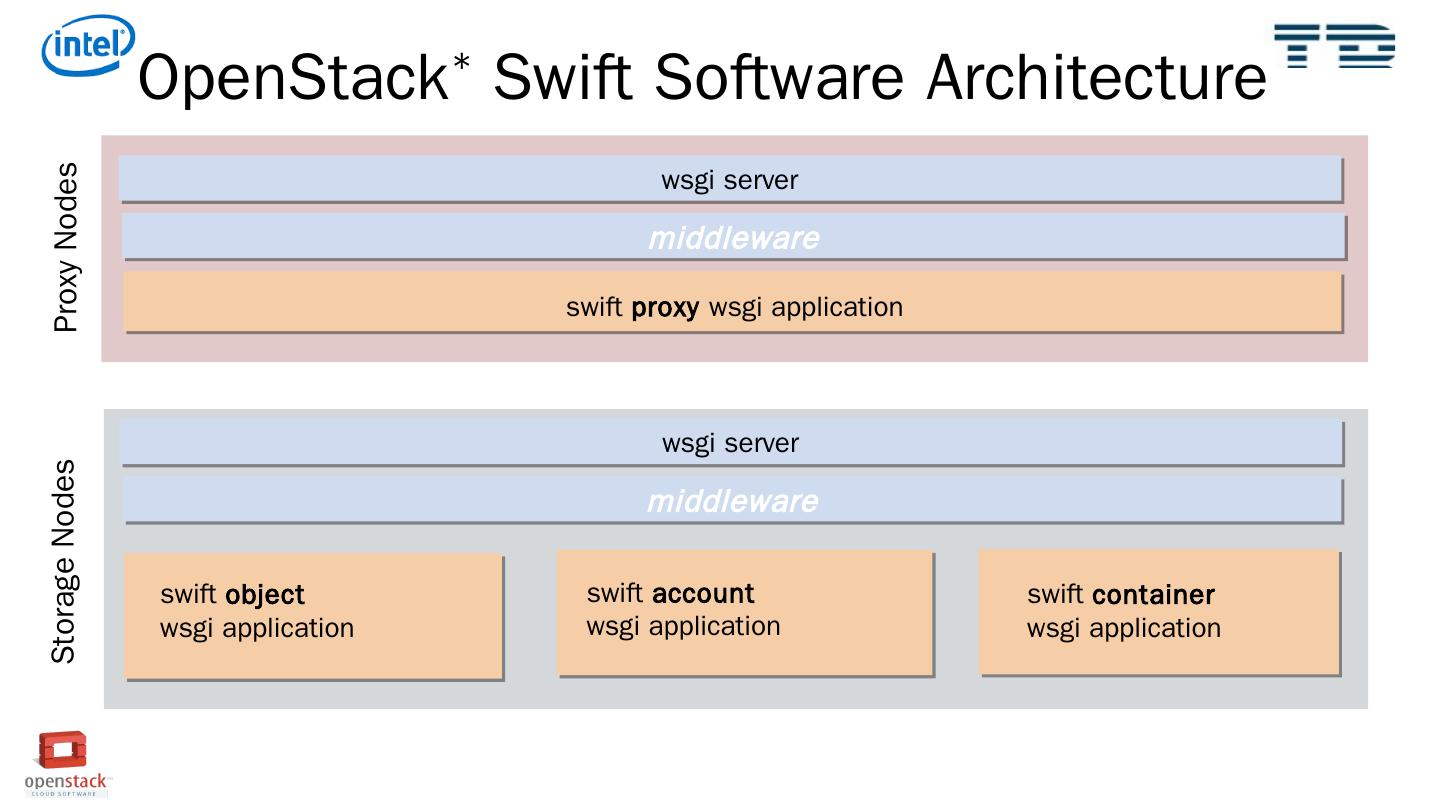This screenshot has height=810, width=1440.
Task: Select the 'Storage Nodes' vertical label
Action: coord(64,560)
